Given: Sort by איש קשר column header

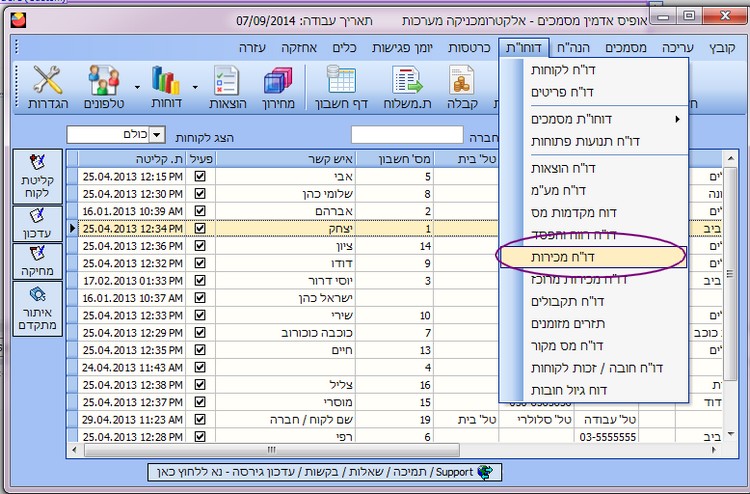Looking at the screenshot, I should [x=286, y=159].
